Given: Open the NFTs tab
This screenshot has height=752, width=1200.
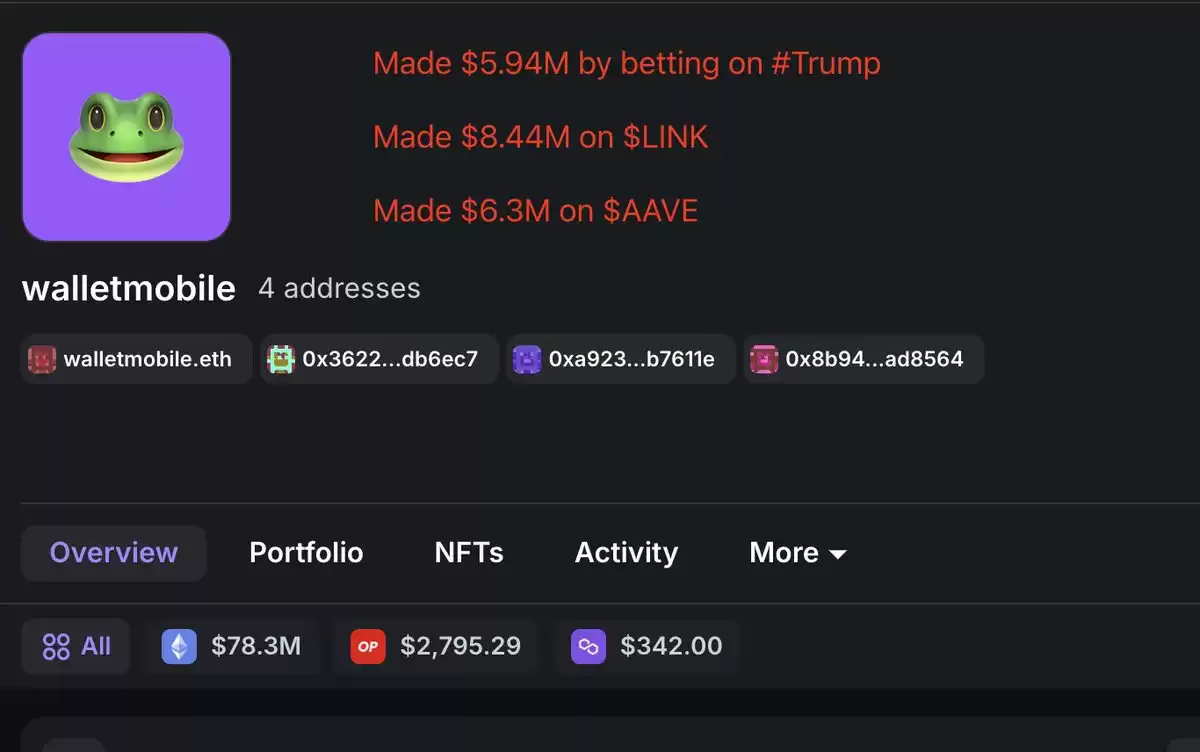Looking at the screenshot, I should (469, 553).
